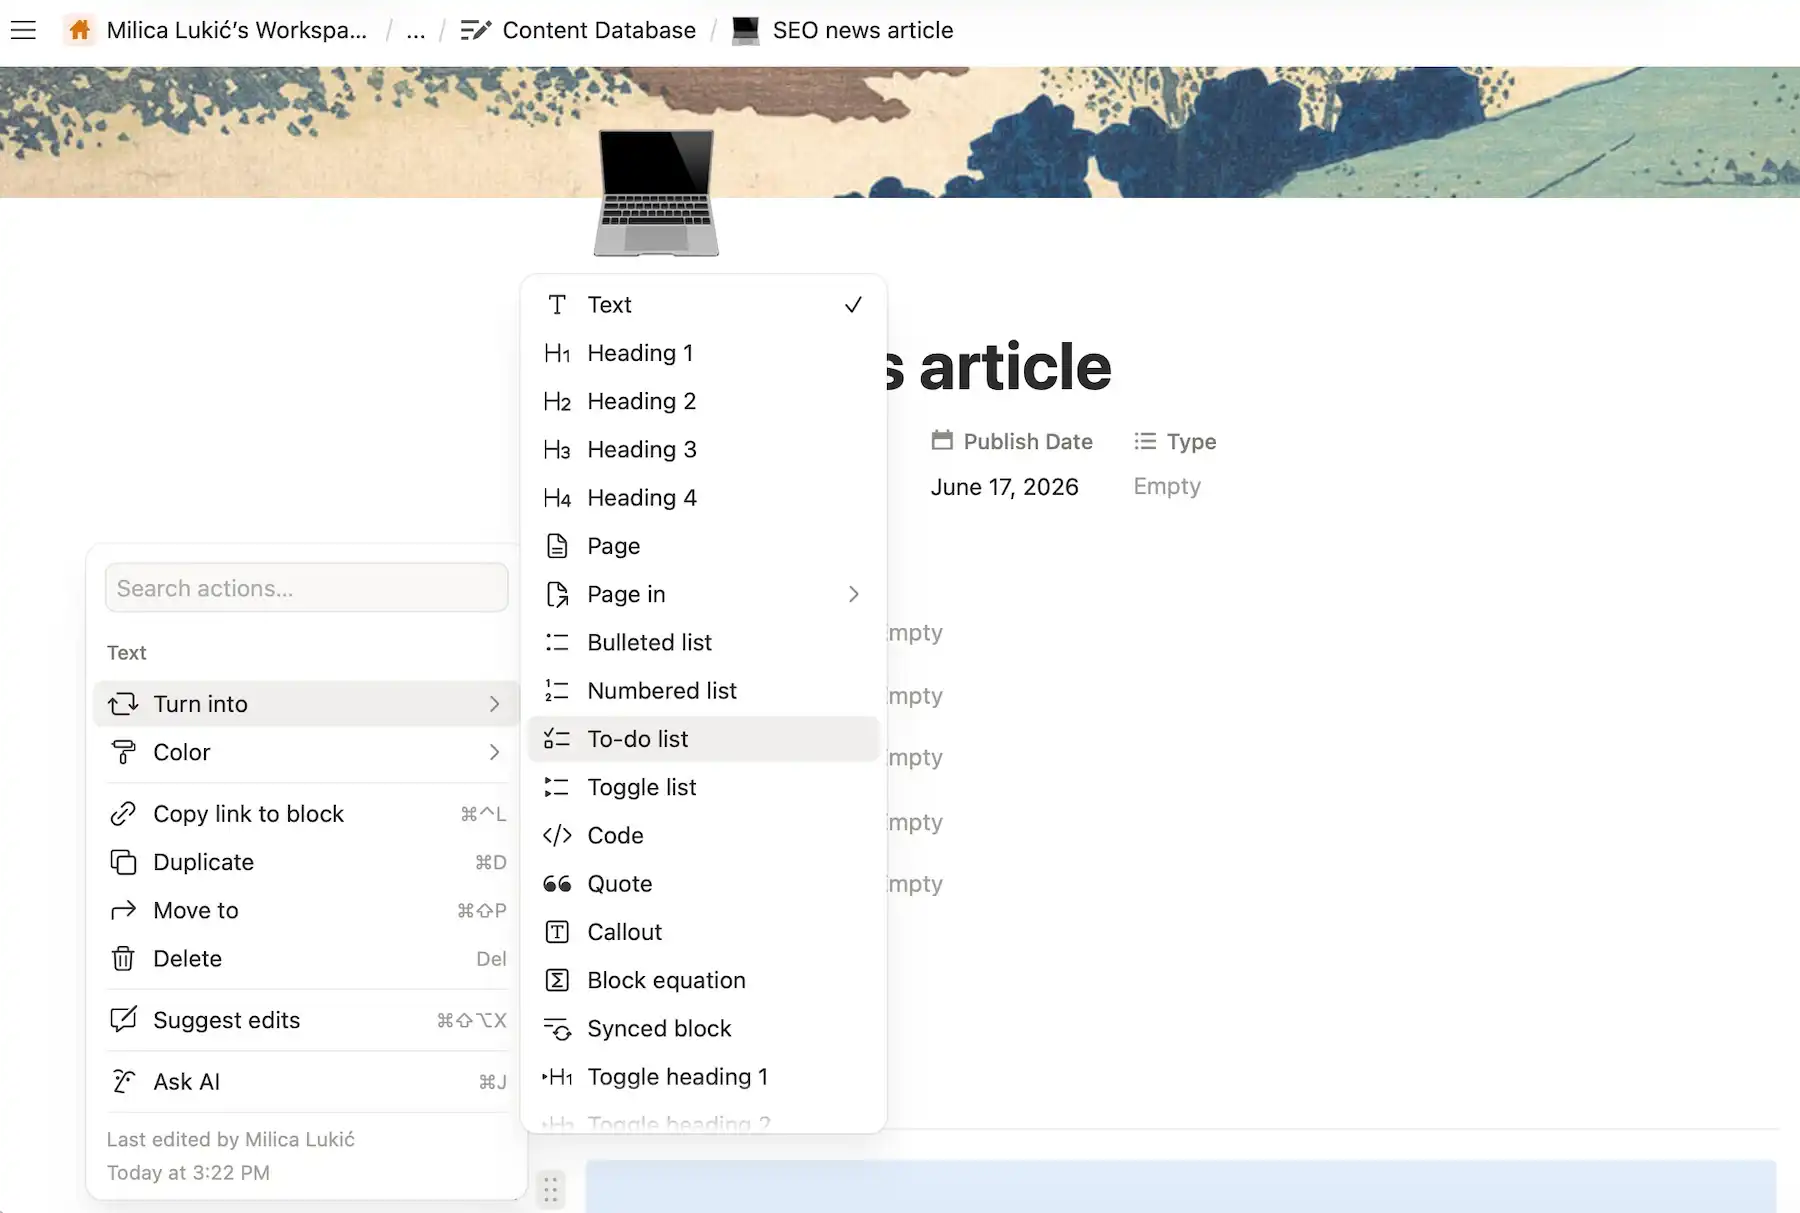The height and width of the screenshot is (1213, 1800).
Task: Go to Content Database breadcrumb
Action: (x=599, y=30)
